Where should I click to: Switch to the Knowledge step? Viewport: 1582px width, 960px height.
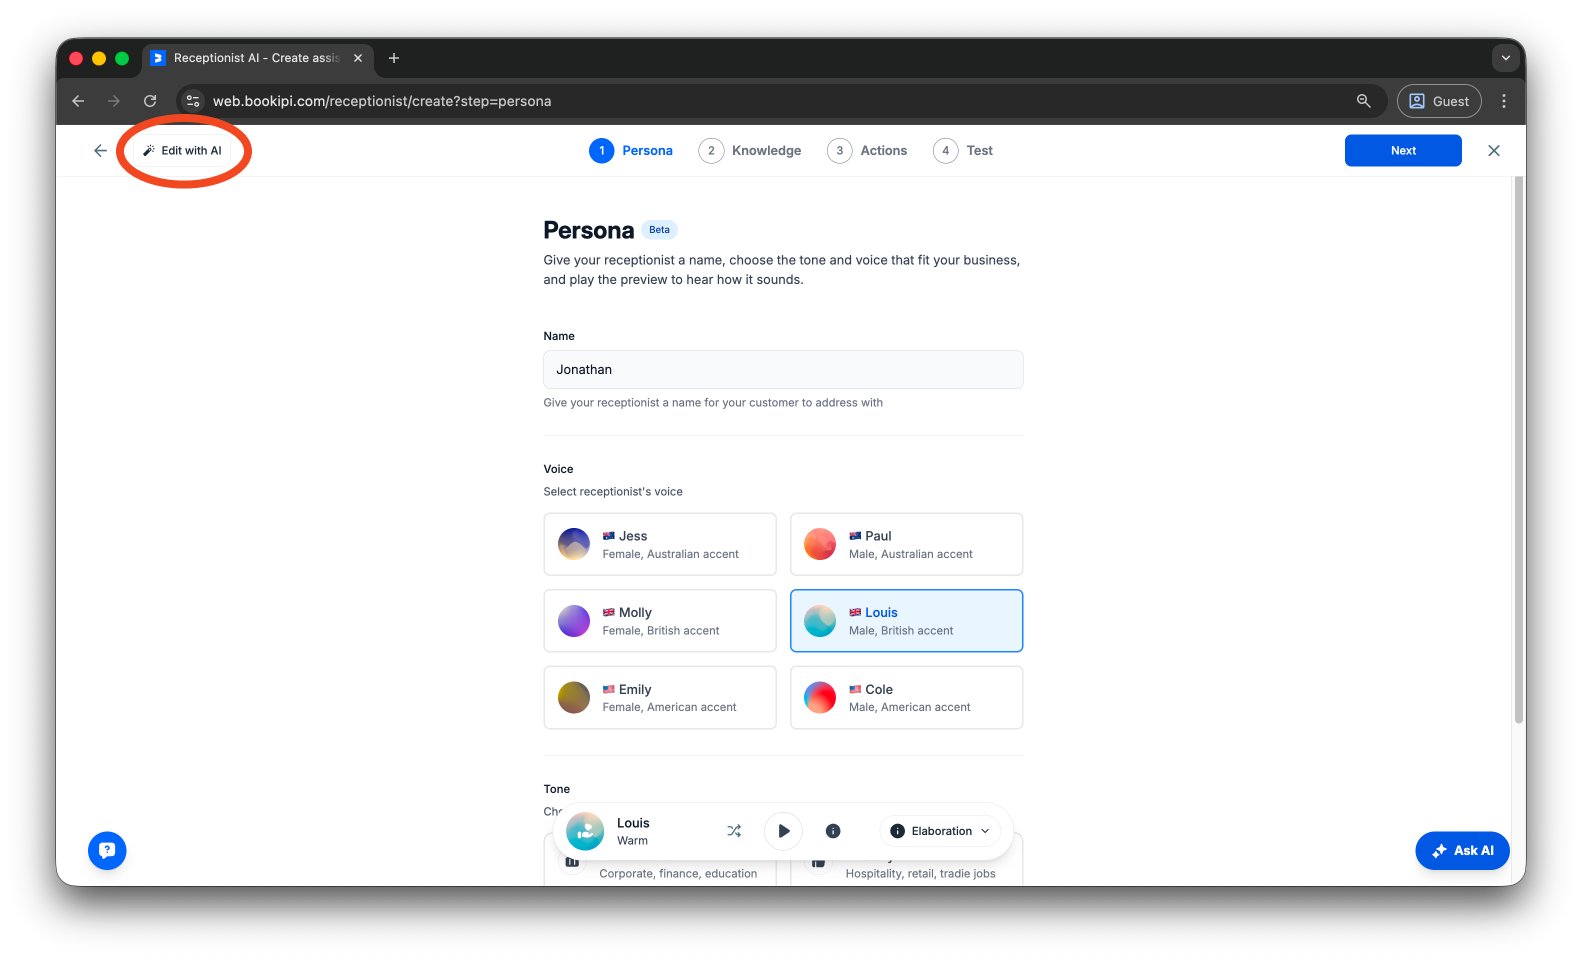click(x=750, y=151)
